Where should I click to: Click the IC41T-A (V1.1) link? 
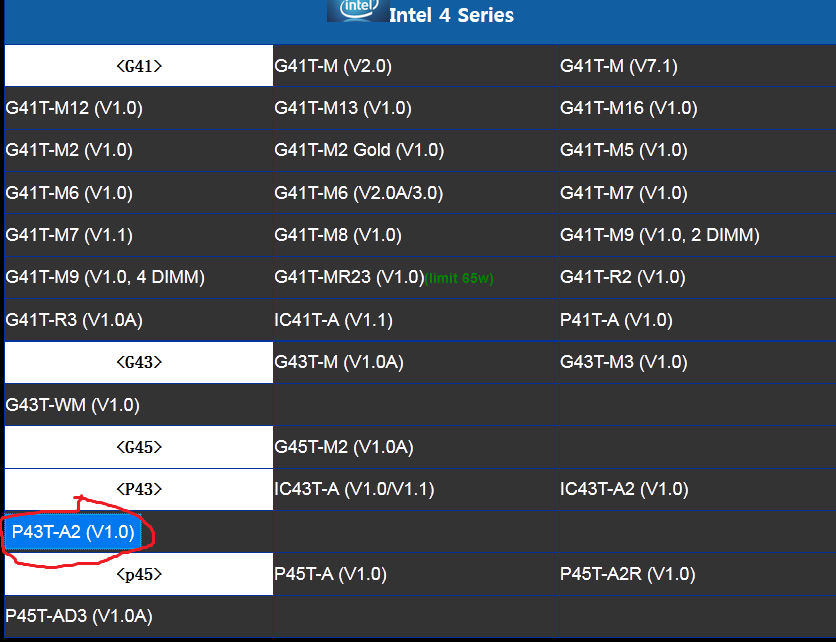[333, 320]
